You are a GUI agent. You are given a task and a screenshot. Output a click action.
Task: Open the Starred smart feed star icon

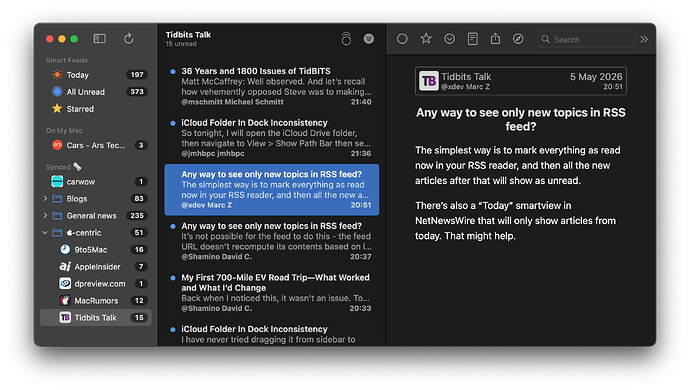click(57, 108)
